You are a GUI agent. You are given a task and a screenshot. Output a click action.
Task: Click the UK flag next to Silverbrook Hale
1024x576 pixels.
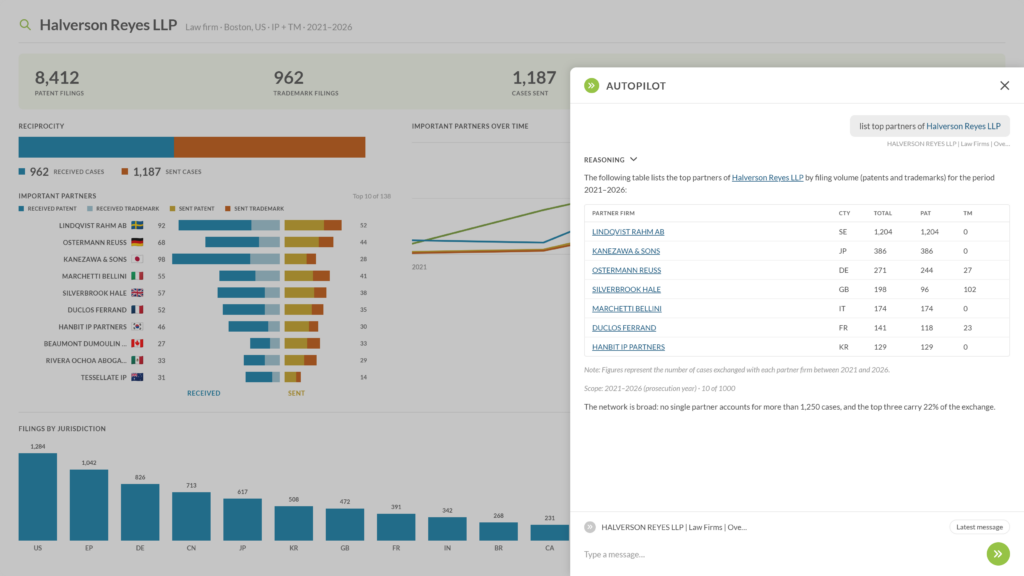pyautogui.click(x=137, y=293)
